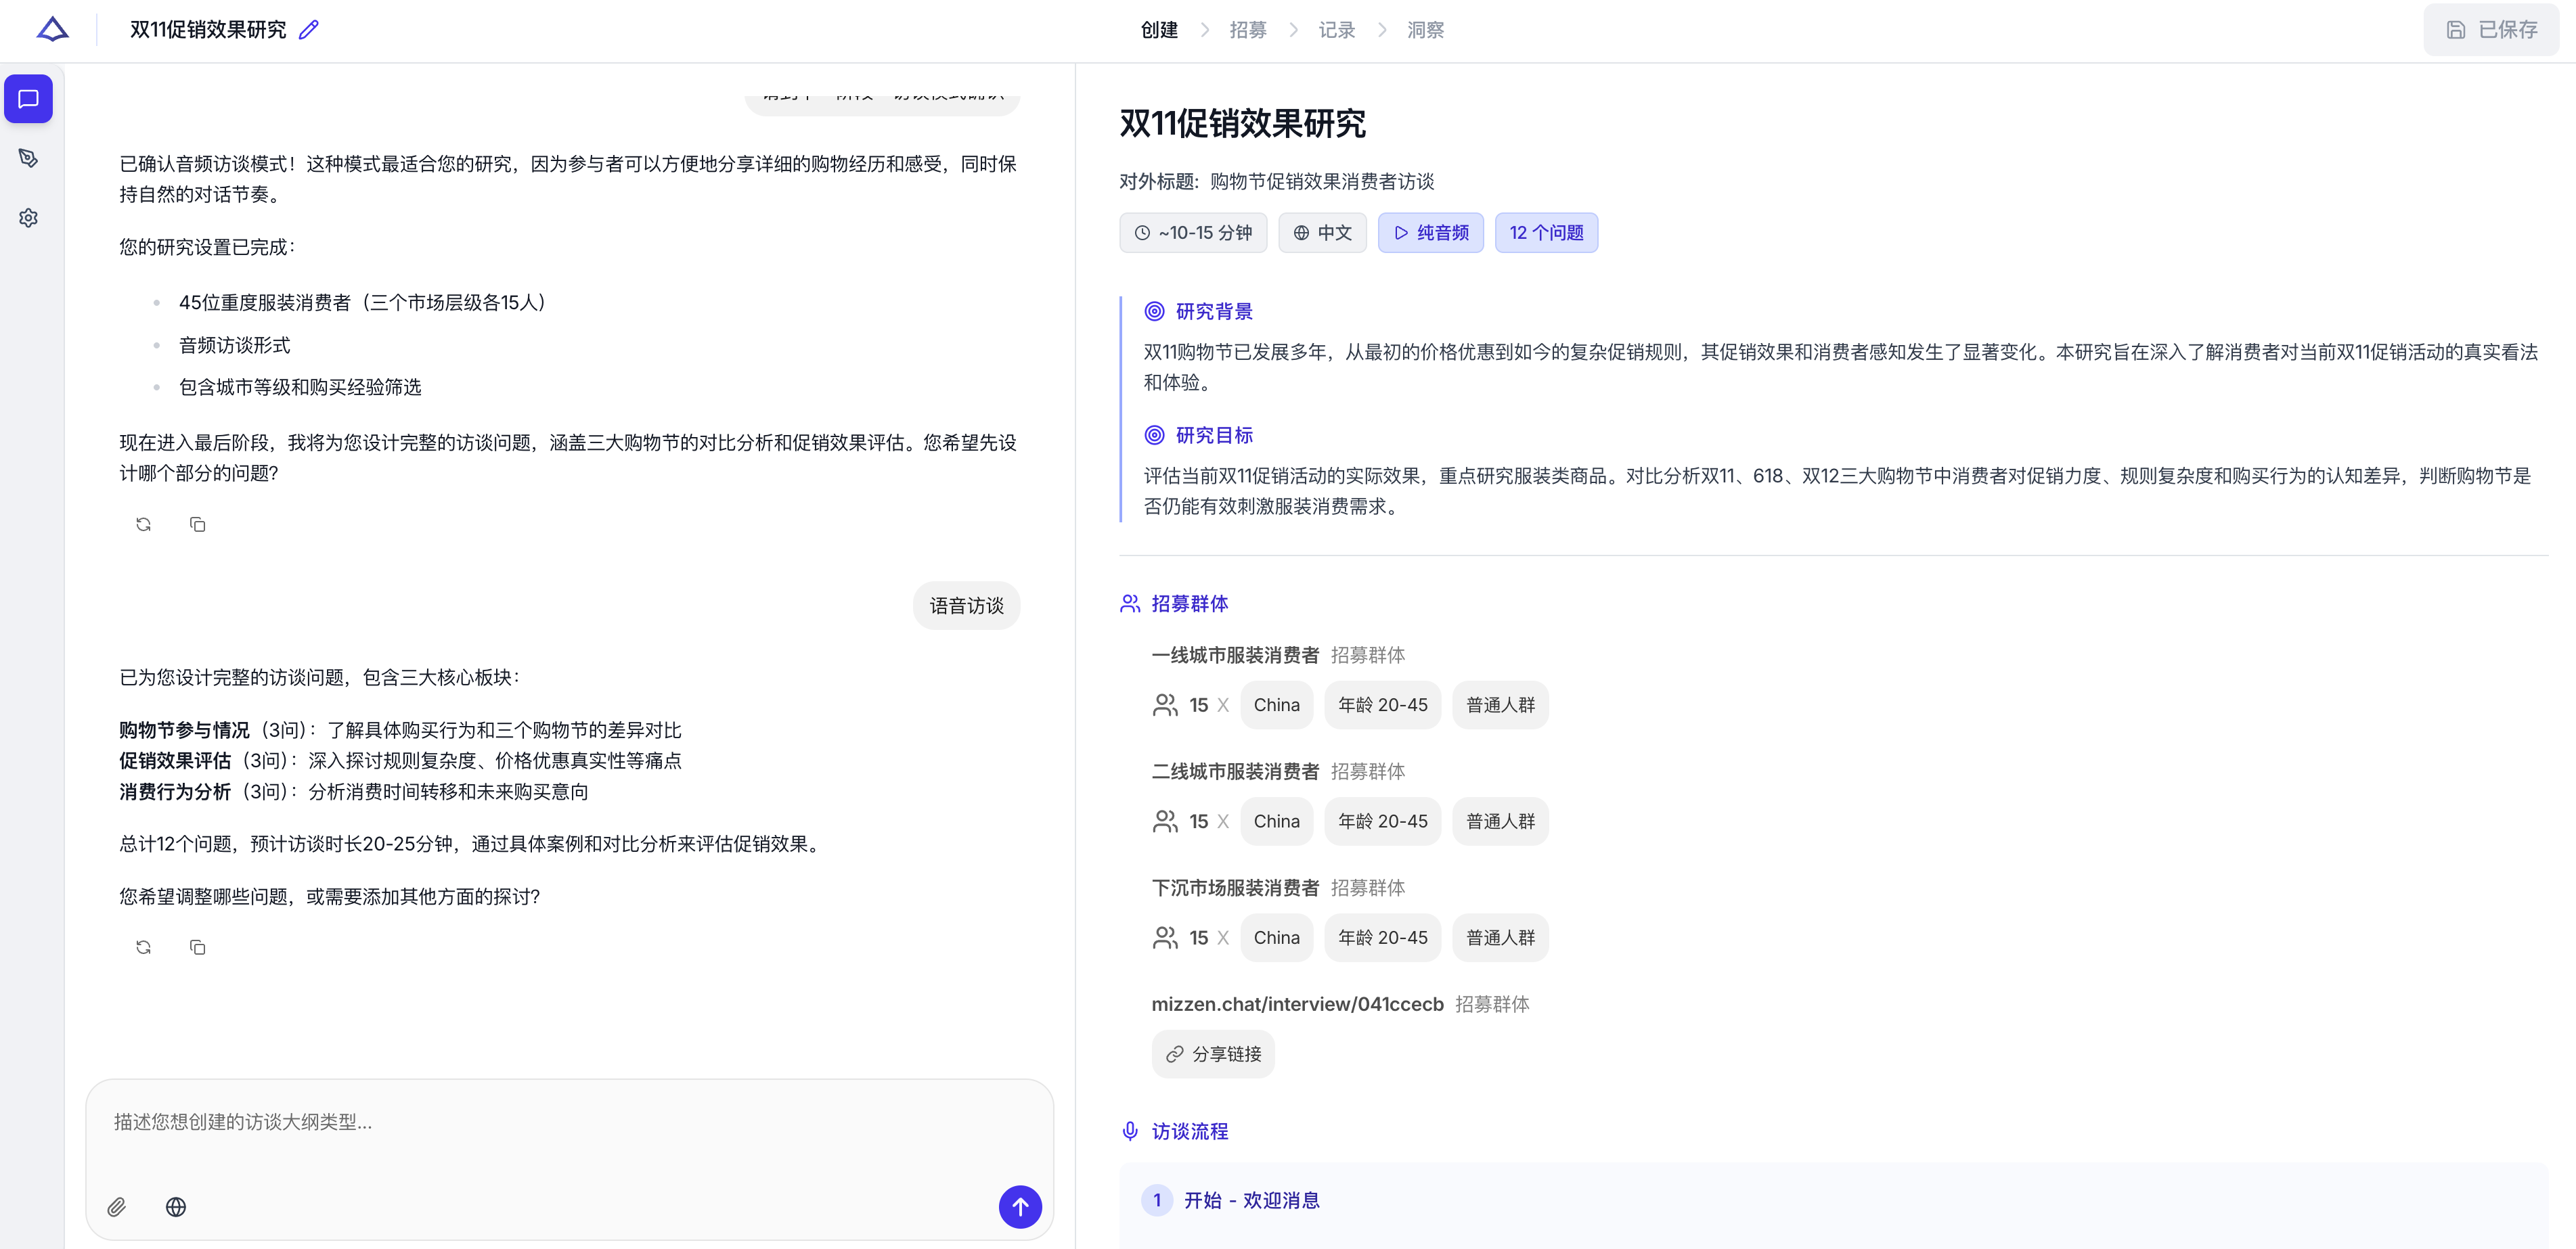The image size is (2576, 1249).
Task: Open step 1 开始 - 欢迎消息
Action: pyautogui.click(x=1833, y=1200)
